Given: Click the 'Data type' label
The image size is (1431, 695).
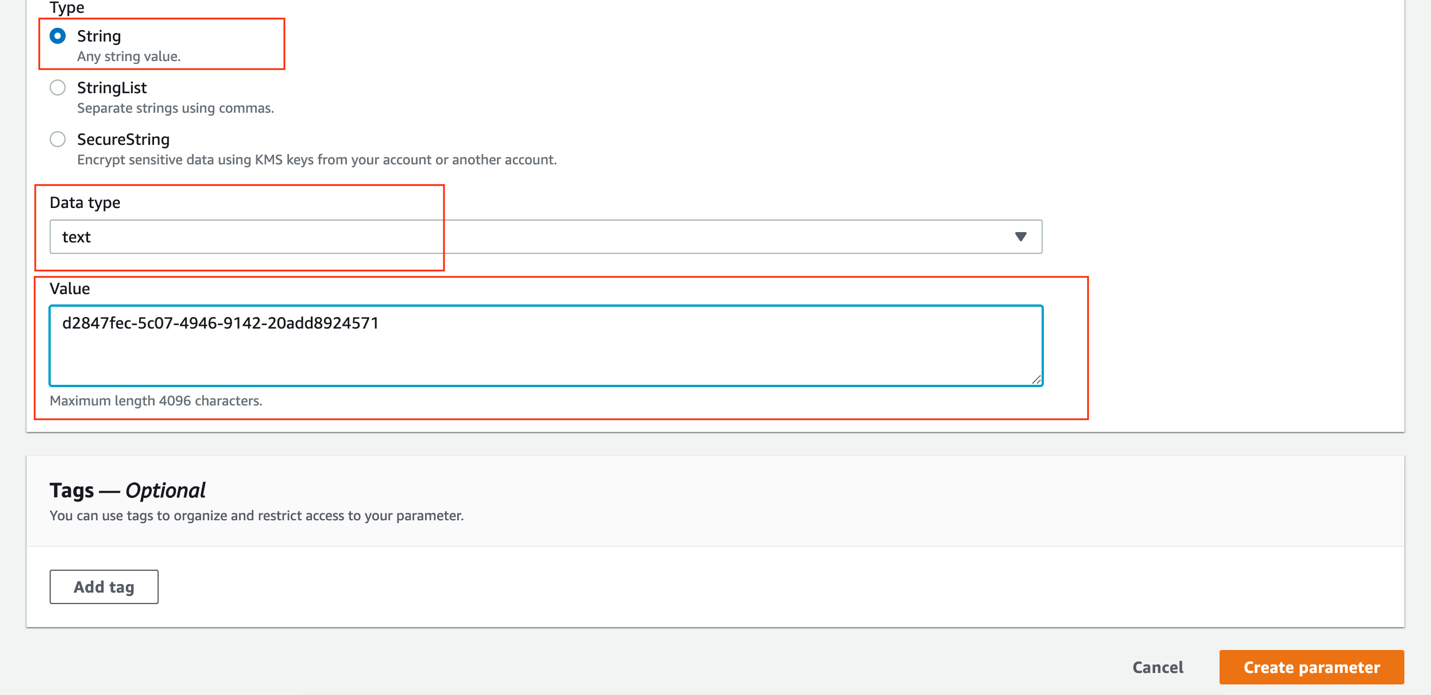Looking at the screenshot, I should coord(85,202).
